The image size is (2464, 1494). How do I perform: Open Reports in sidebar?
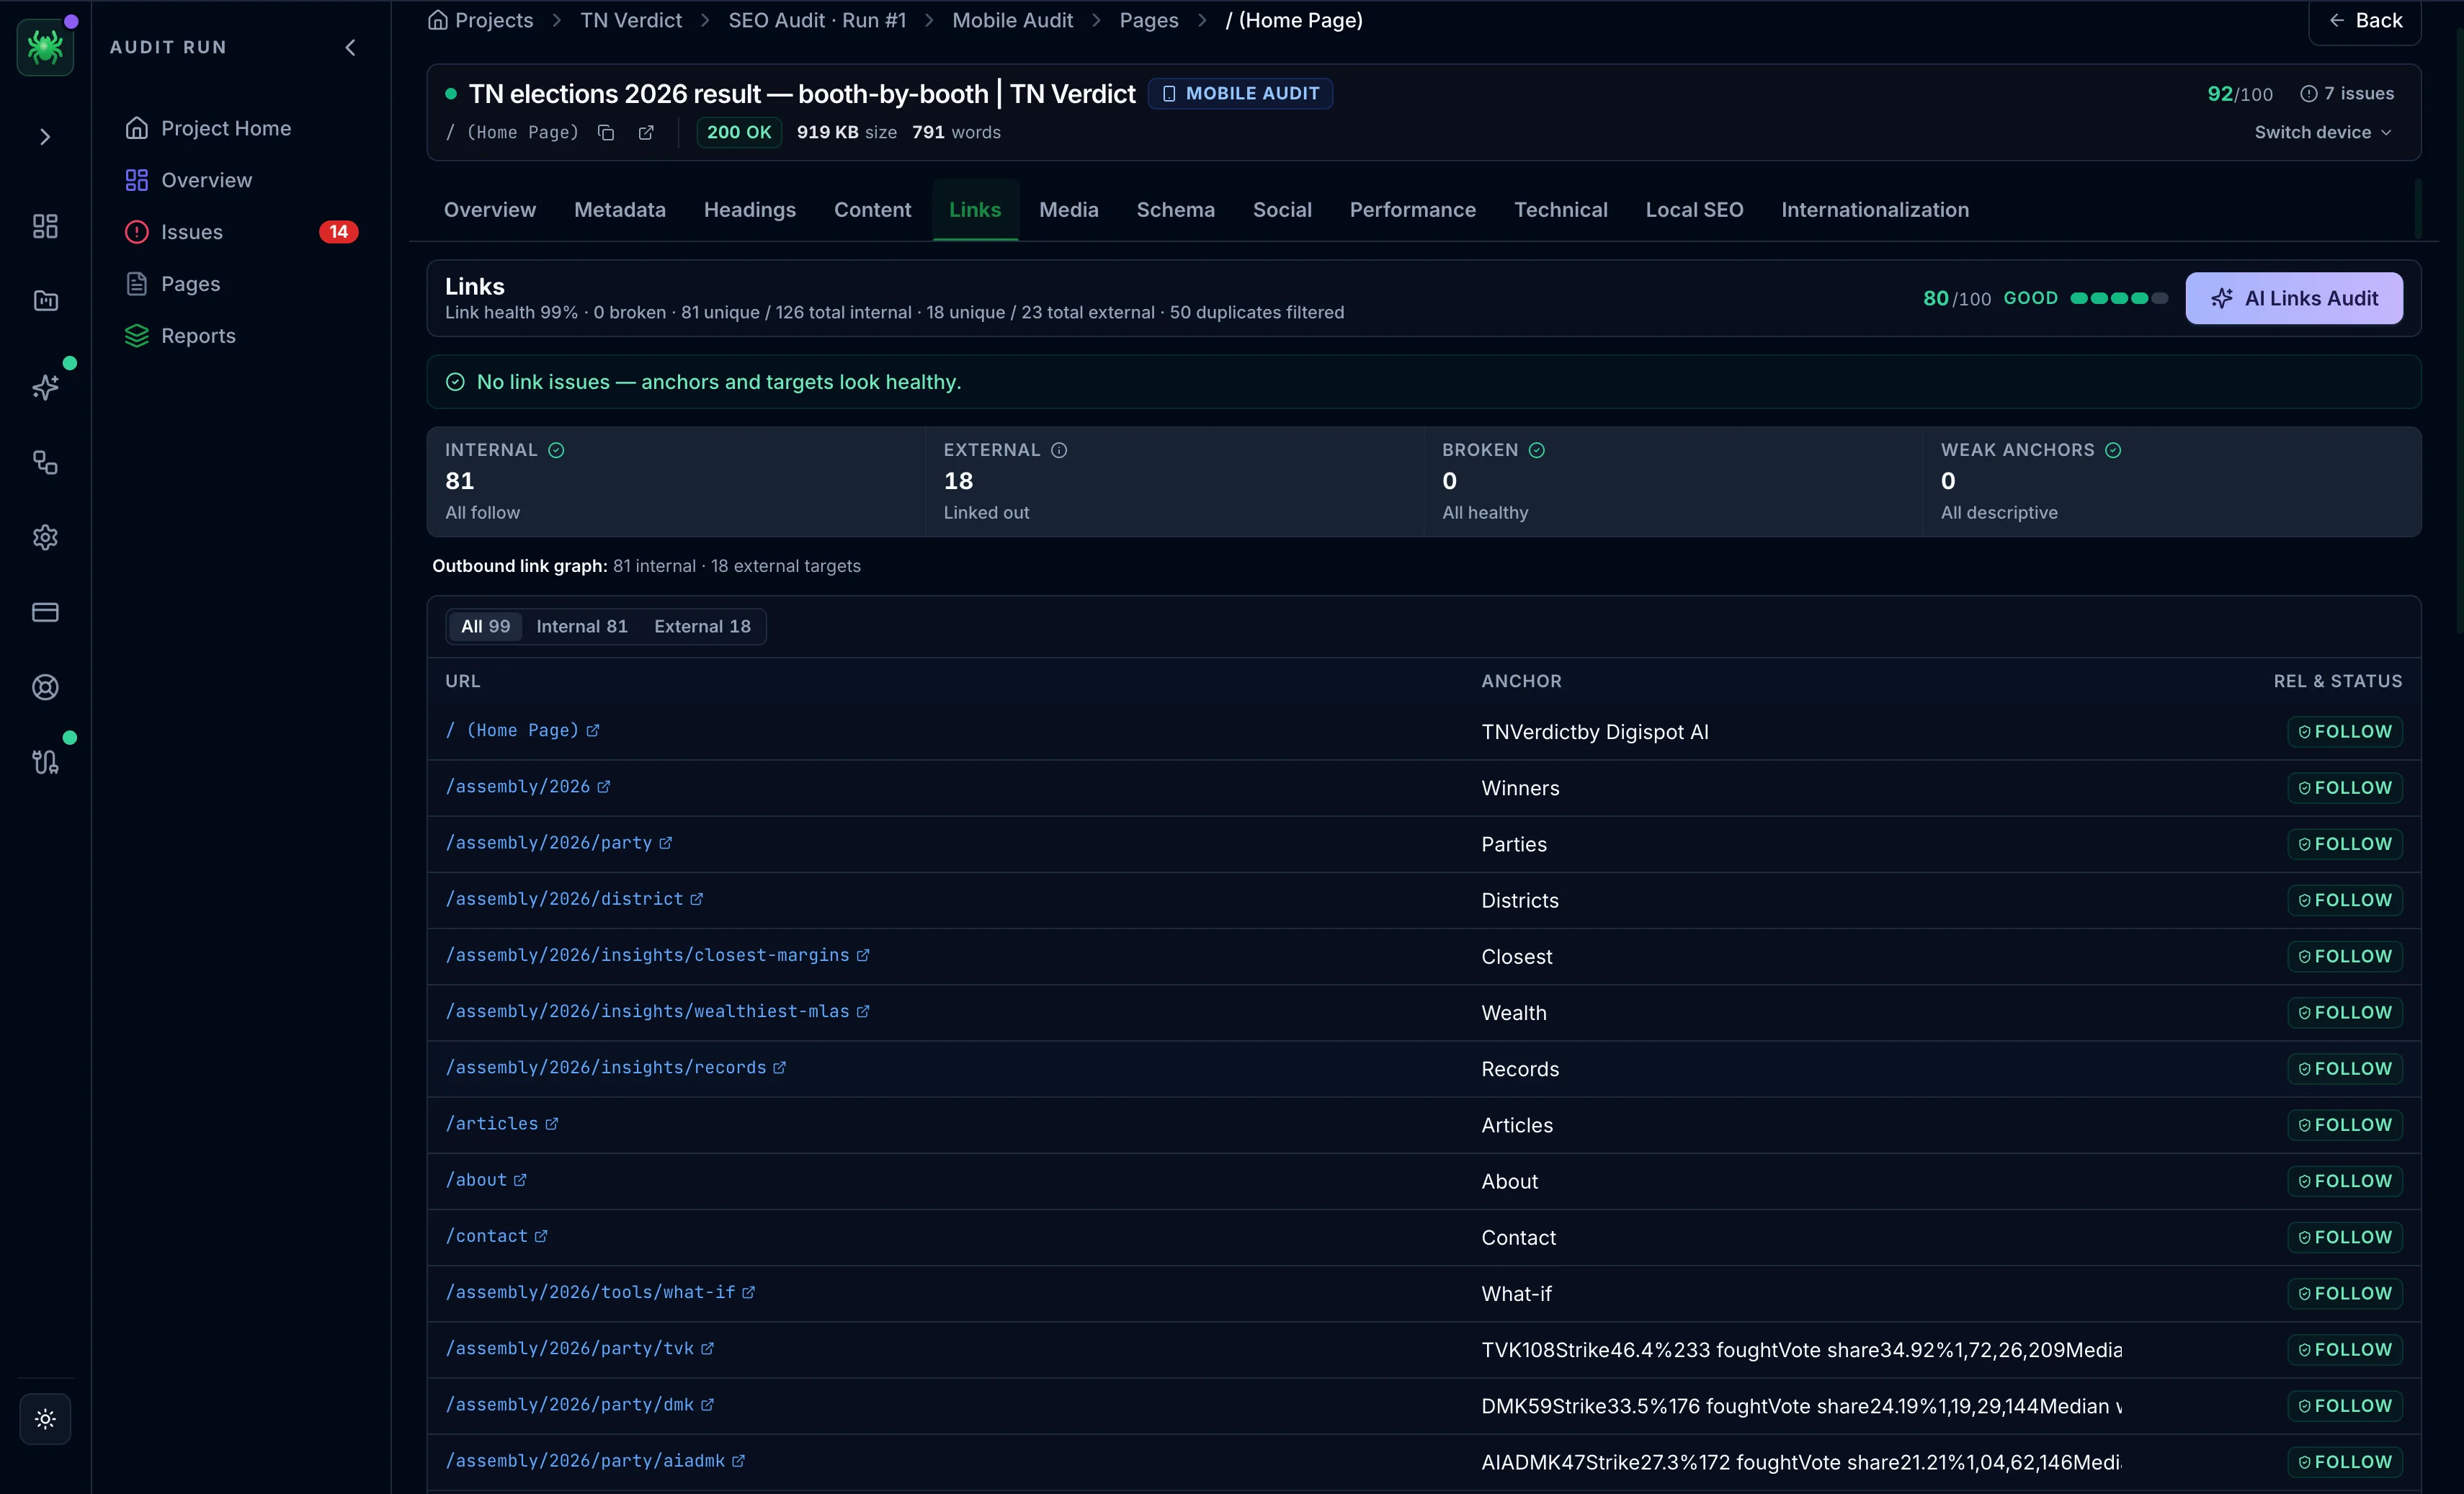coord(180,336)
